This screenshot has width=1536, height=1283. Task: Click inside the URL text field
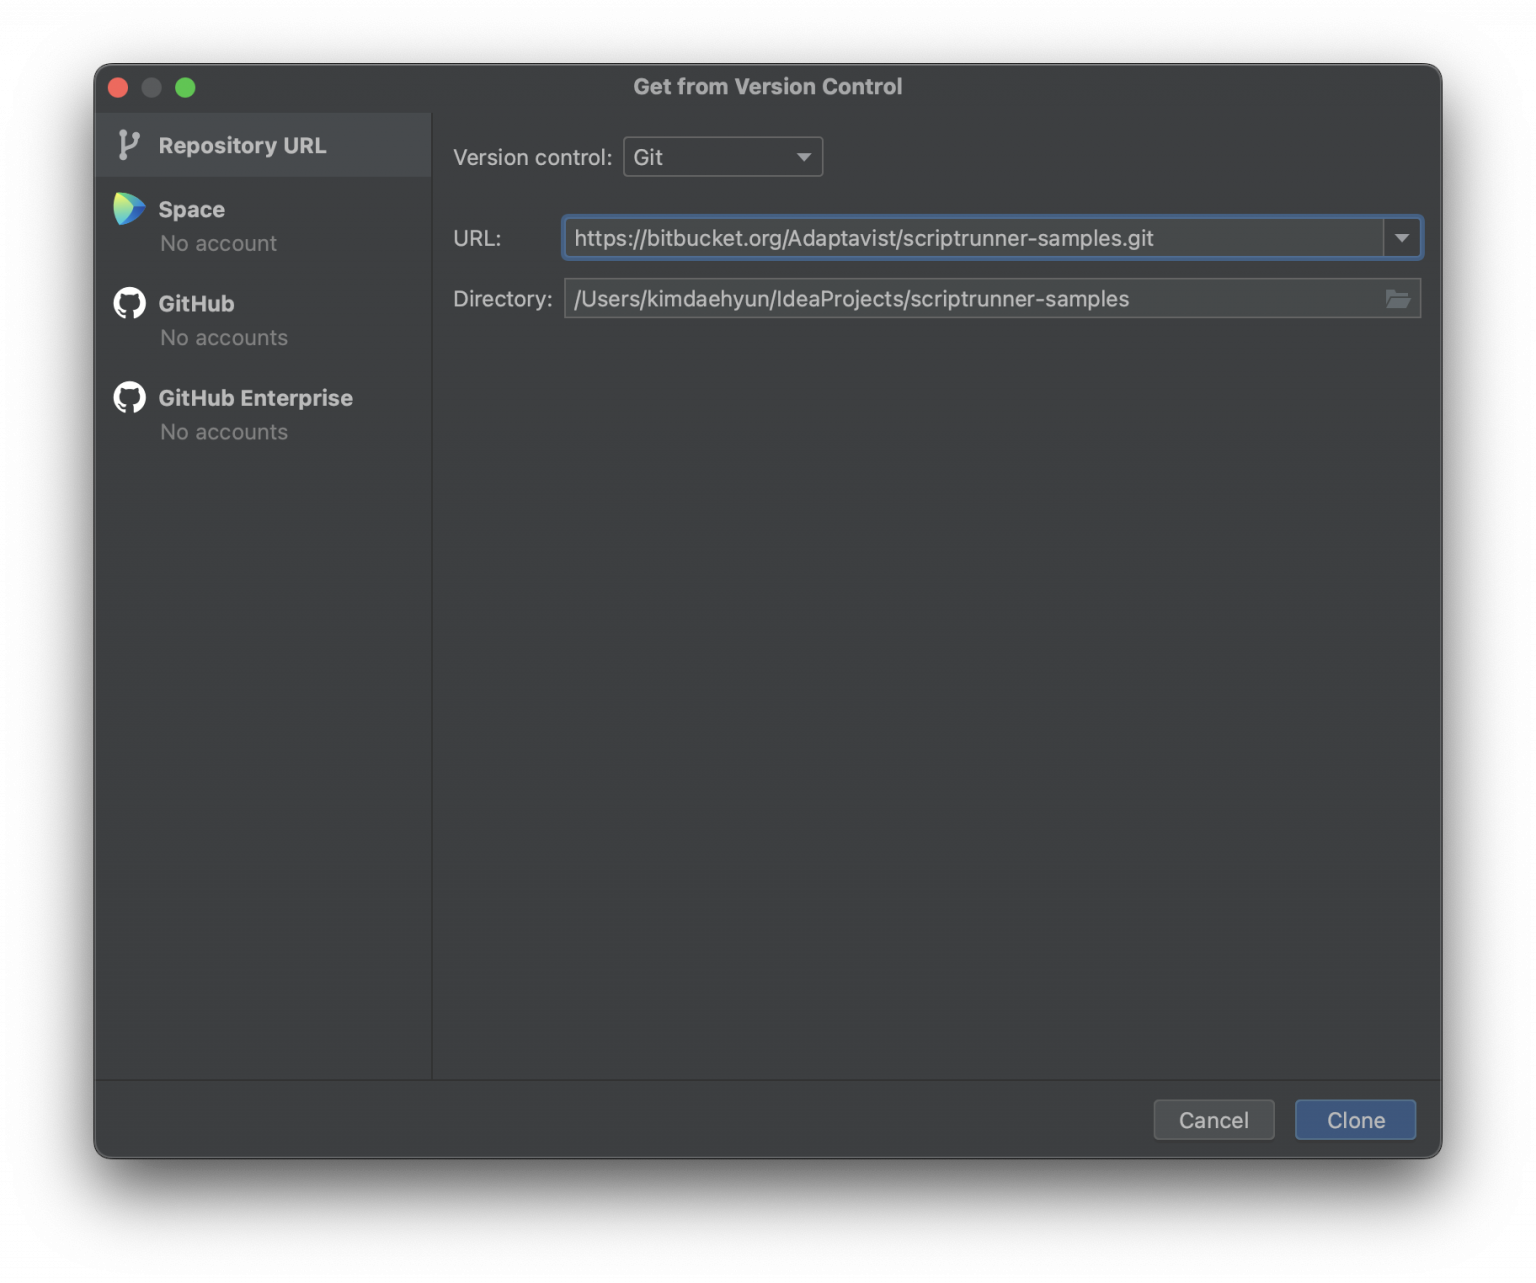(x=970, y=238)
